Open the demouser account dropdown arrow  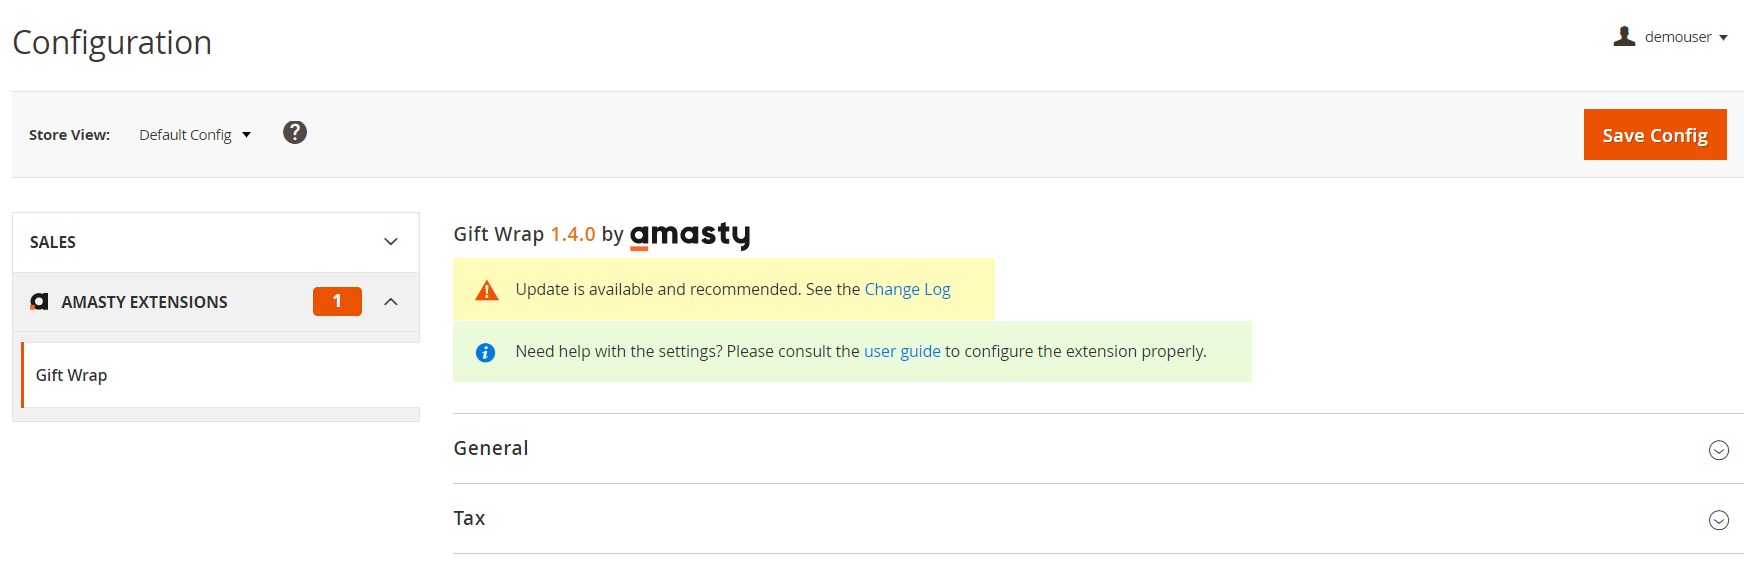pyautogui.click(x=1723, y=38)
